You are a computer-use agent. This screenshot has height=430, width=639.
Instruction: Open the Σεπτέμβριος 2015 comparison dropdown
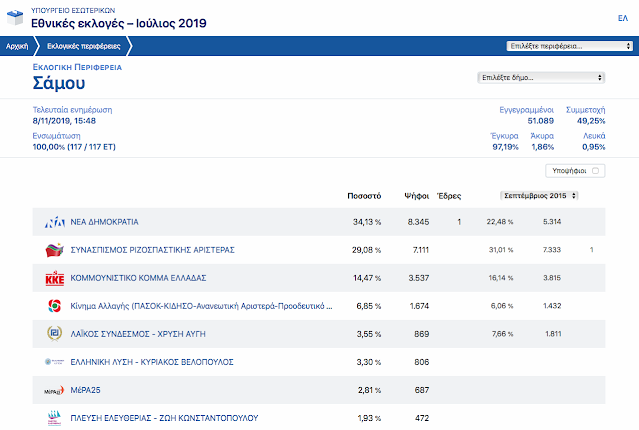tap(539, 196)
